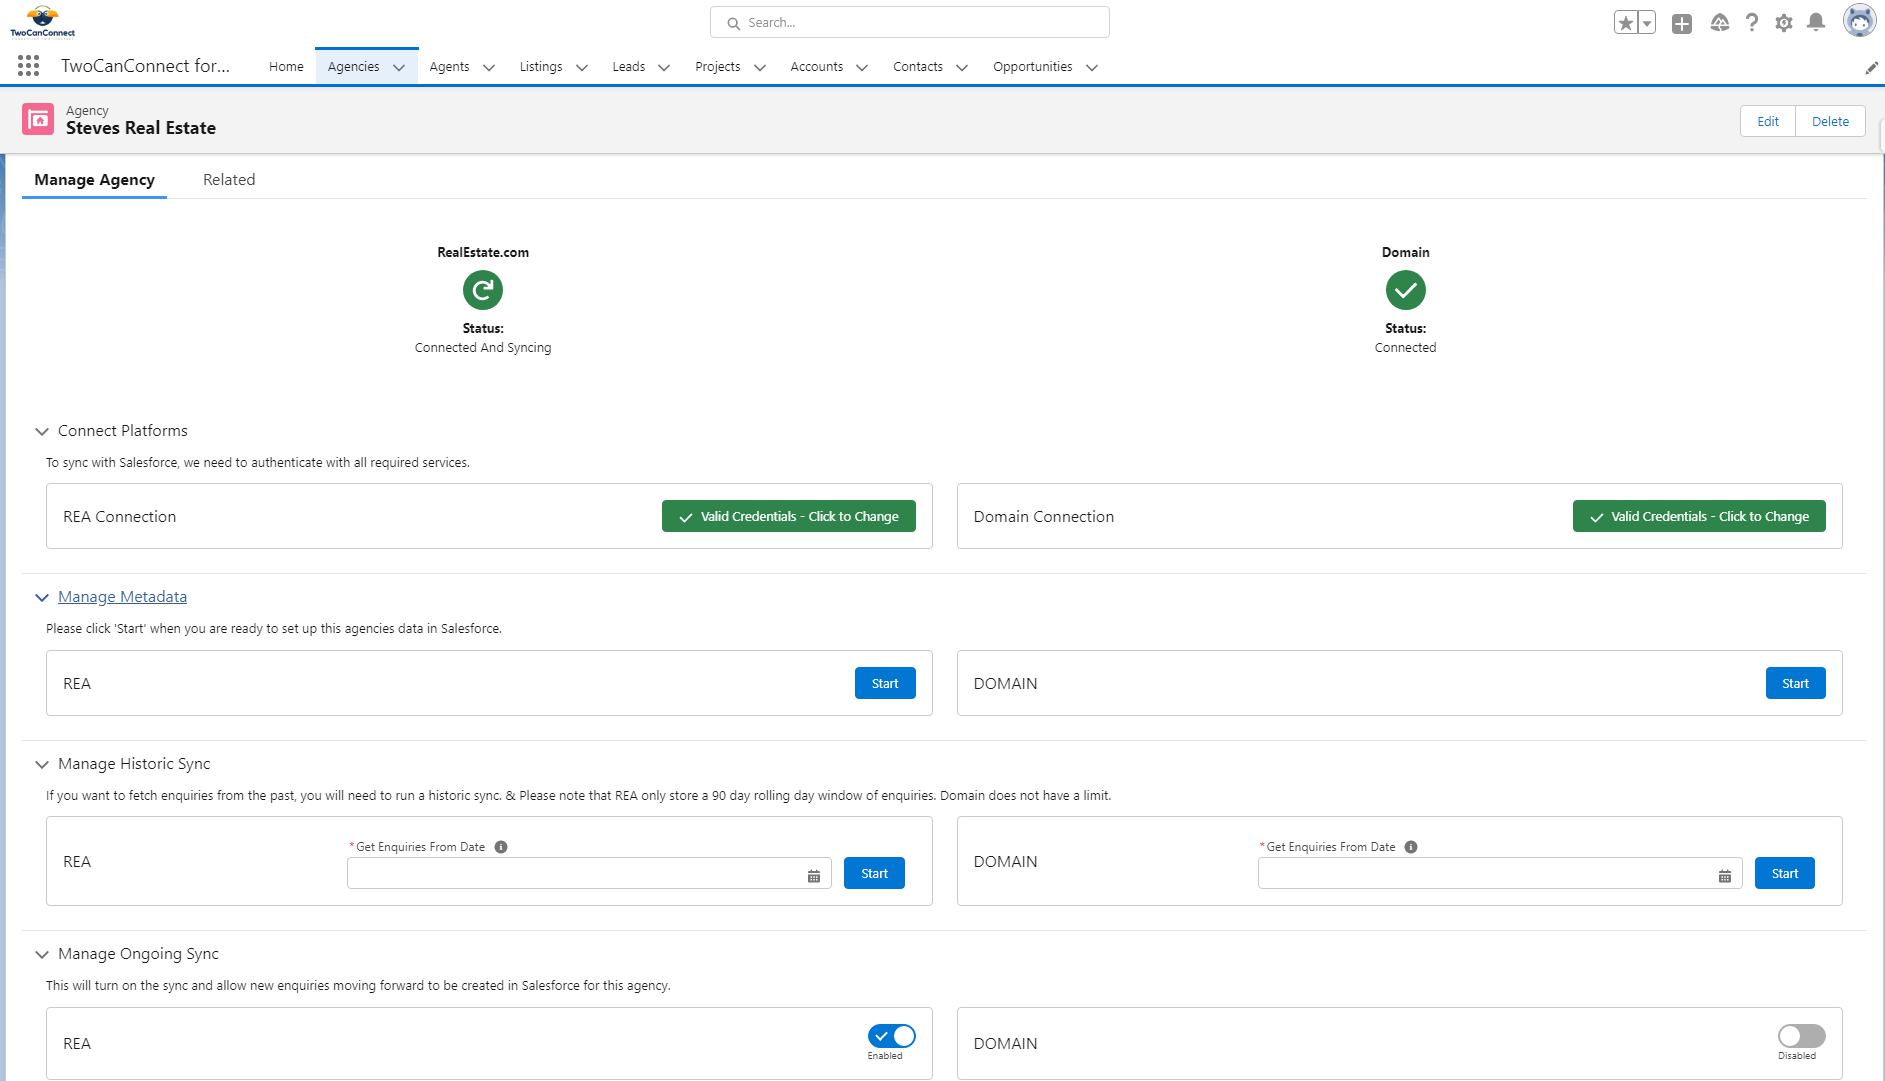Viewport: 1885px width, 1081px height.
Task: Click Valid Credentials for REA Connection
Action: tap(789, 516)
